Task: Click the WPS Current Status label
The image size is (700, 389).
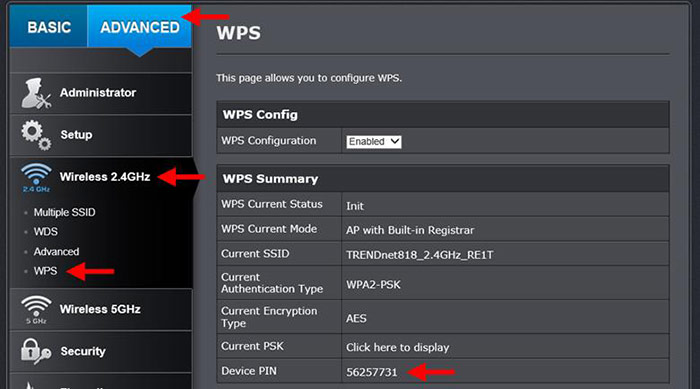Action: [271, 204]
